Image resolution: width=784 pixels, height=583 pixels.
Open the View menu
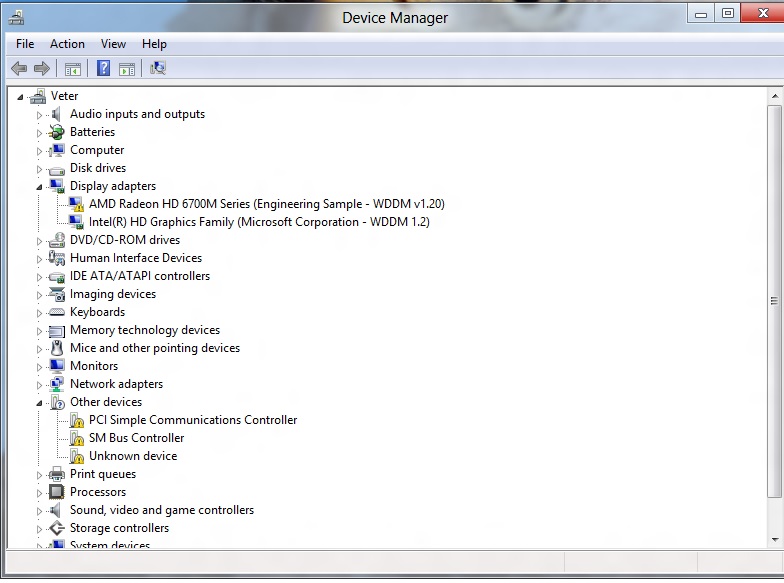pos(113,44)
